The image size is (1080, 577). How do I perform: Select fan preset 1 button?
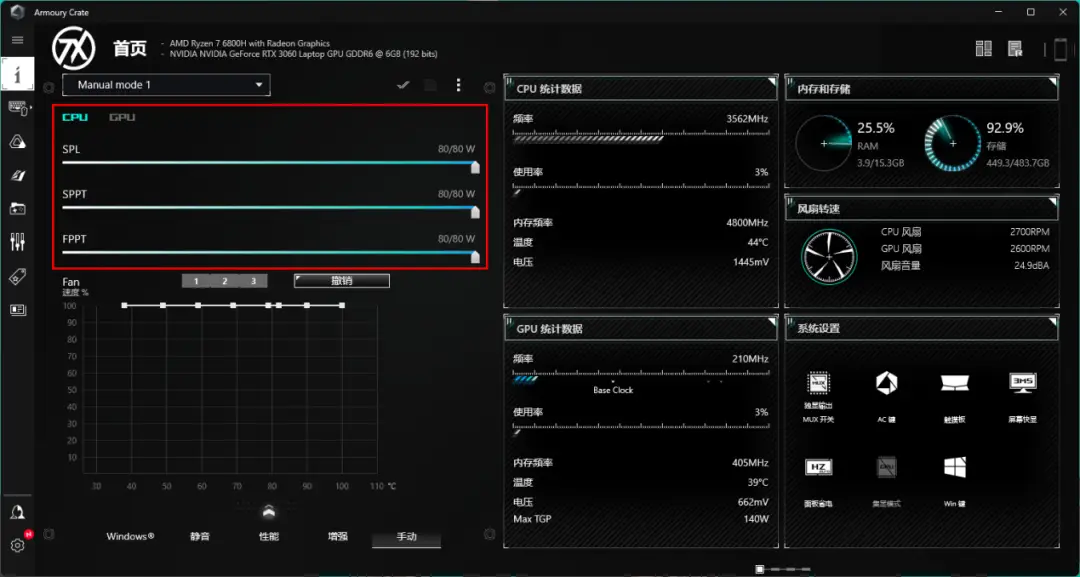click(x=196, y=281)
